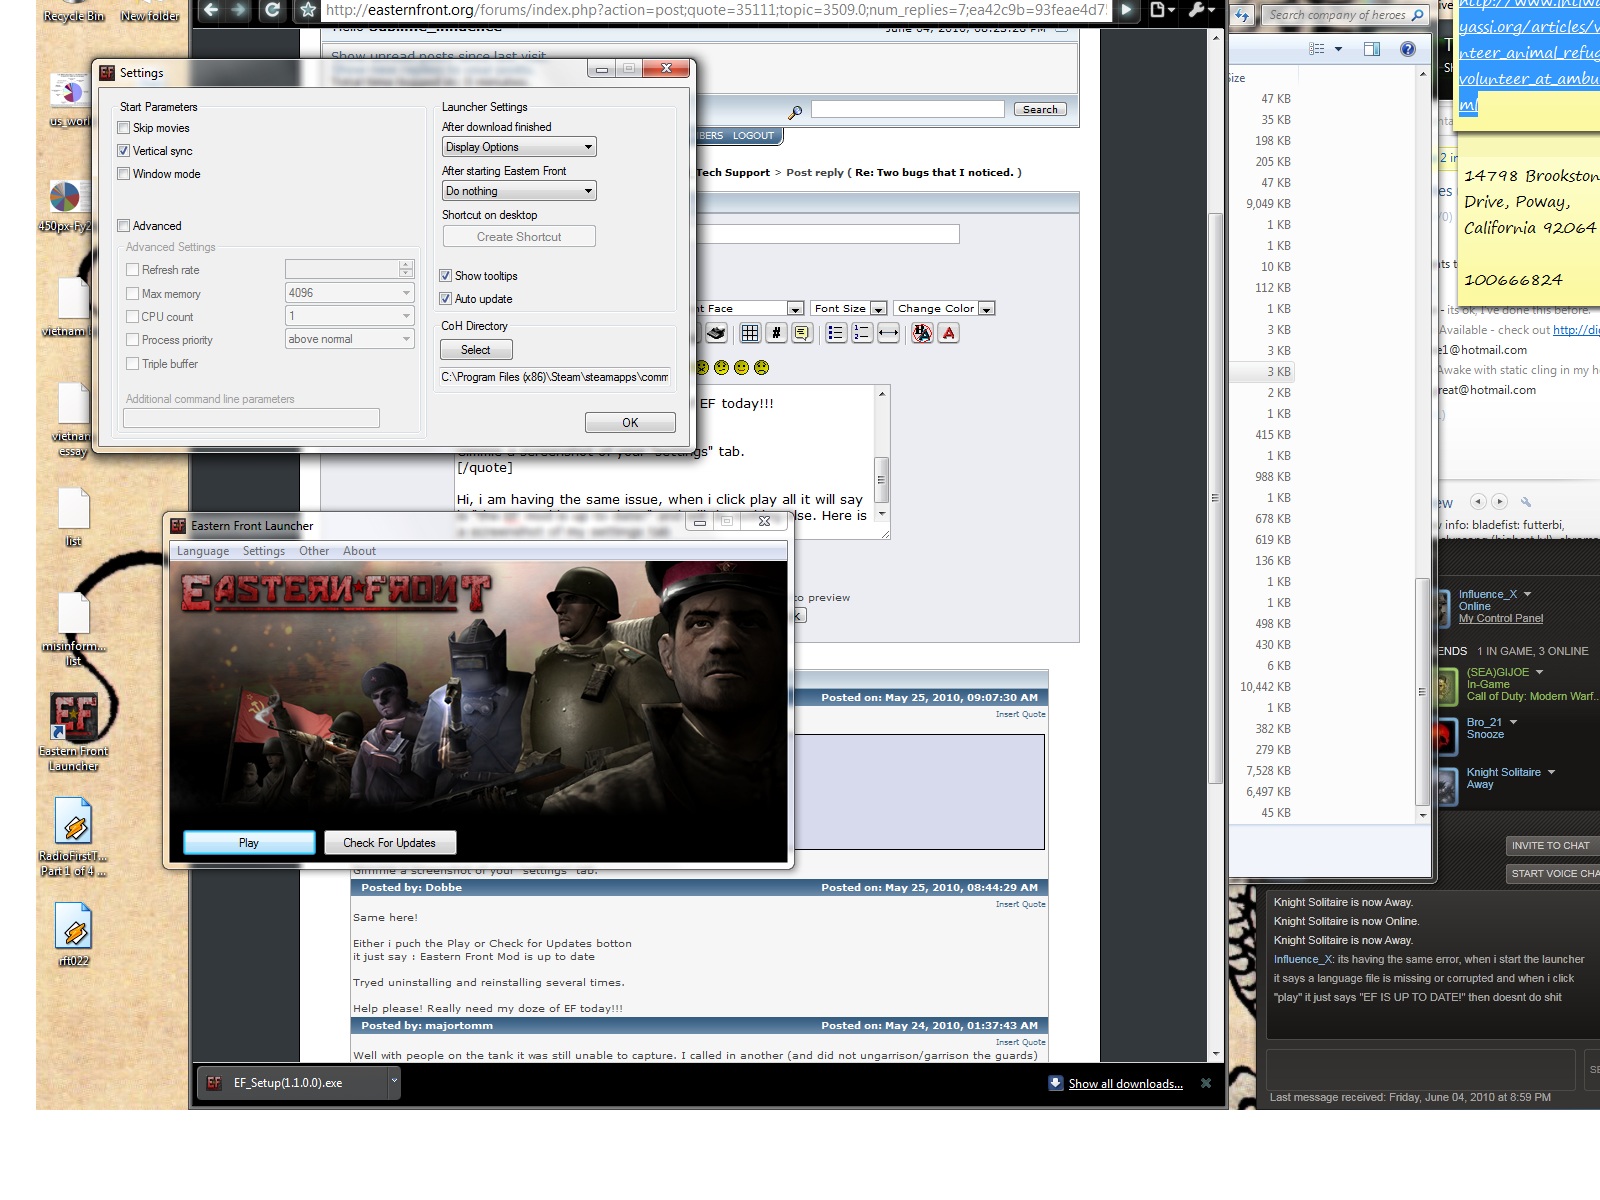1600x1200 pixels.
Task: Open the browser wrench tools menu
Action: pyautogui.click(x=1199, y=10)
